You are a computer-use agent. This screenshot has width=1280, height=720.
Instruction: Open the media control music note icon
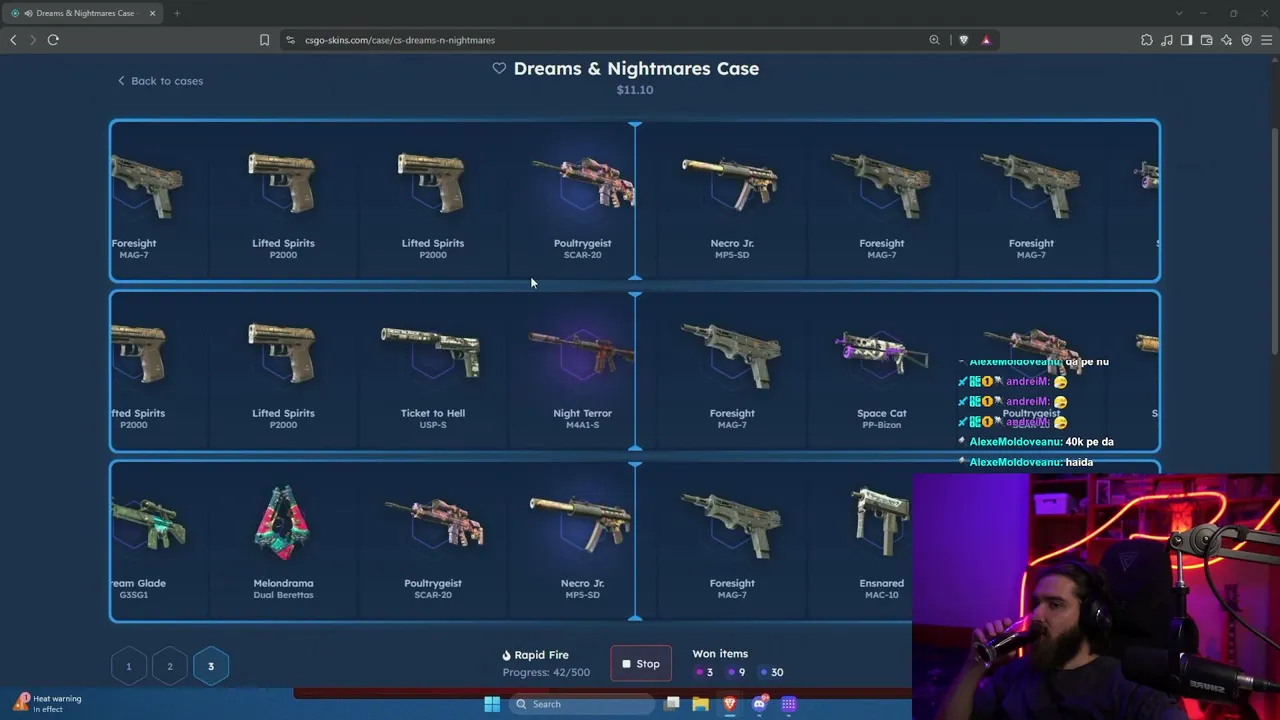coord(1167,40)
